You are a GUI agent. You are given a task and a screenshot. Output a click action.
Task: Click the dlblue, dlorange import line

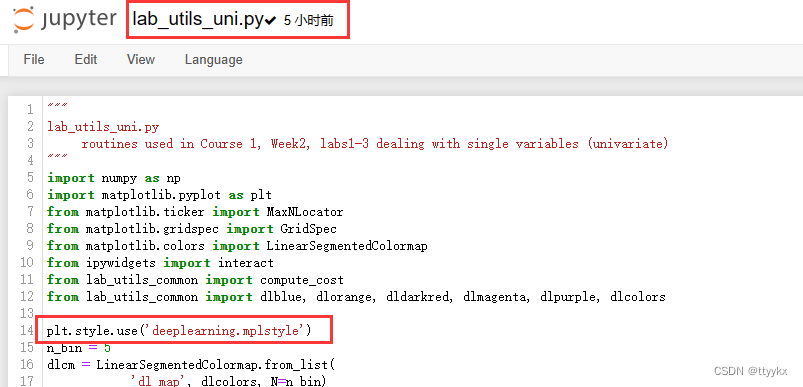pos(356,297)
